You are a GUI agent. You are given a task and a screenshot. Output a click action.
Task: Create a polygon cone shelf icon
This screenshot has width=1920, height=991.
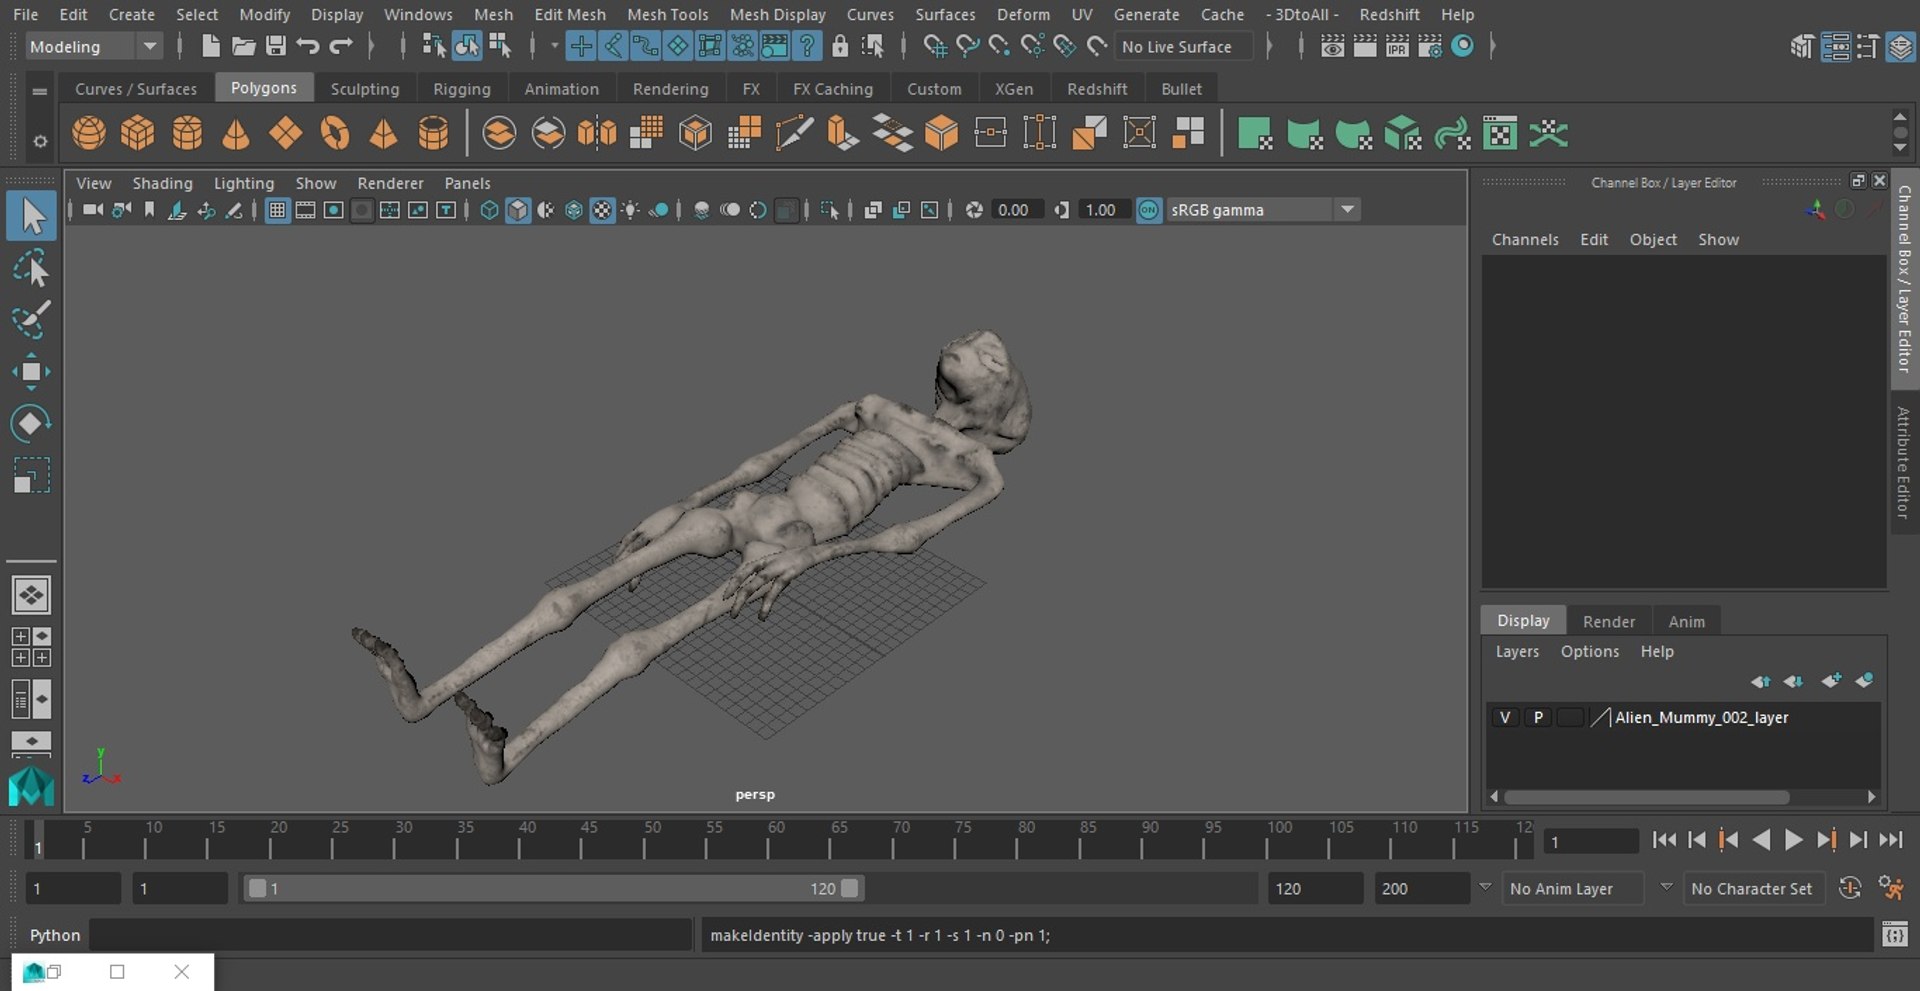click(x=236, y=133)
